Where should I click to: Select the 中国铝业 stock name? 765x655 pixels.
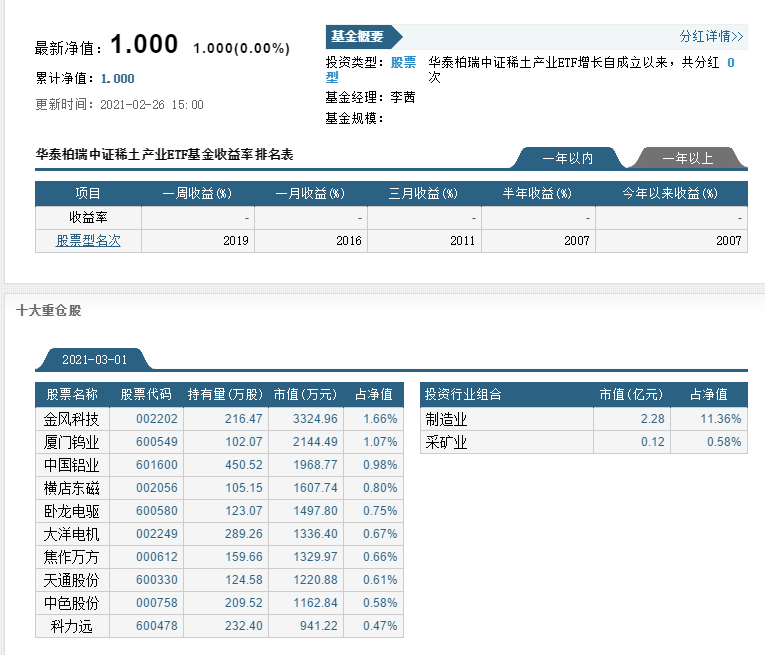pyautogui.click(x=71, y=465)
